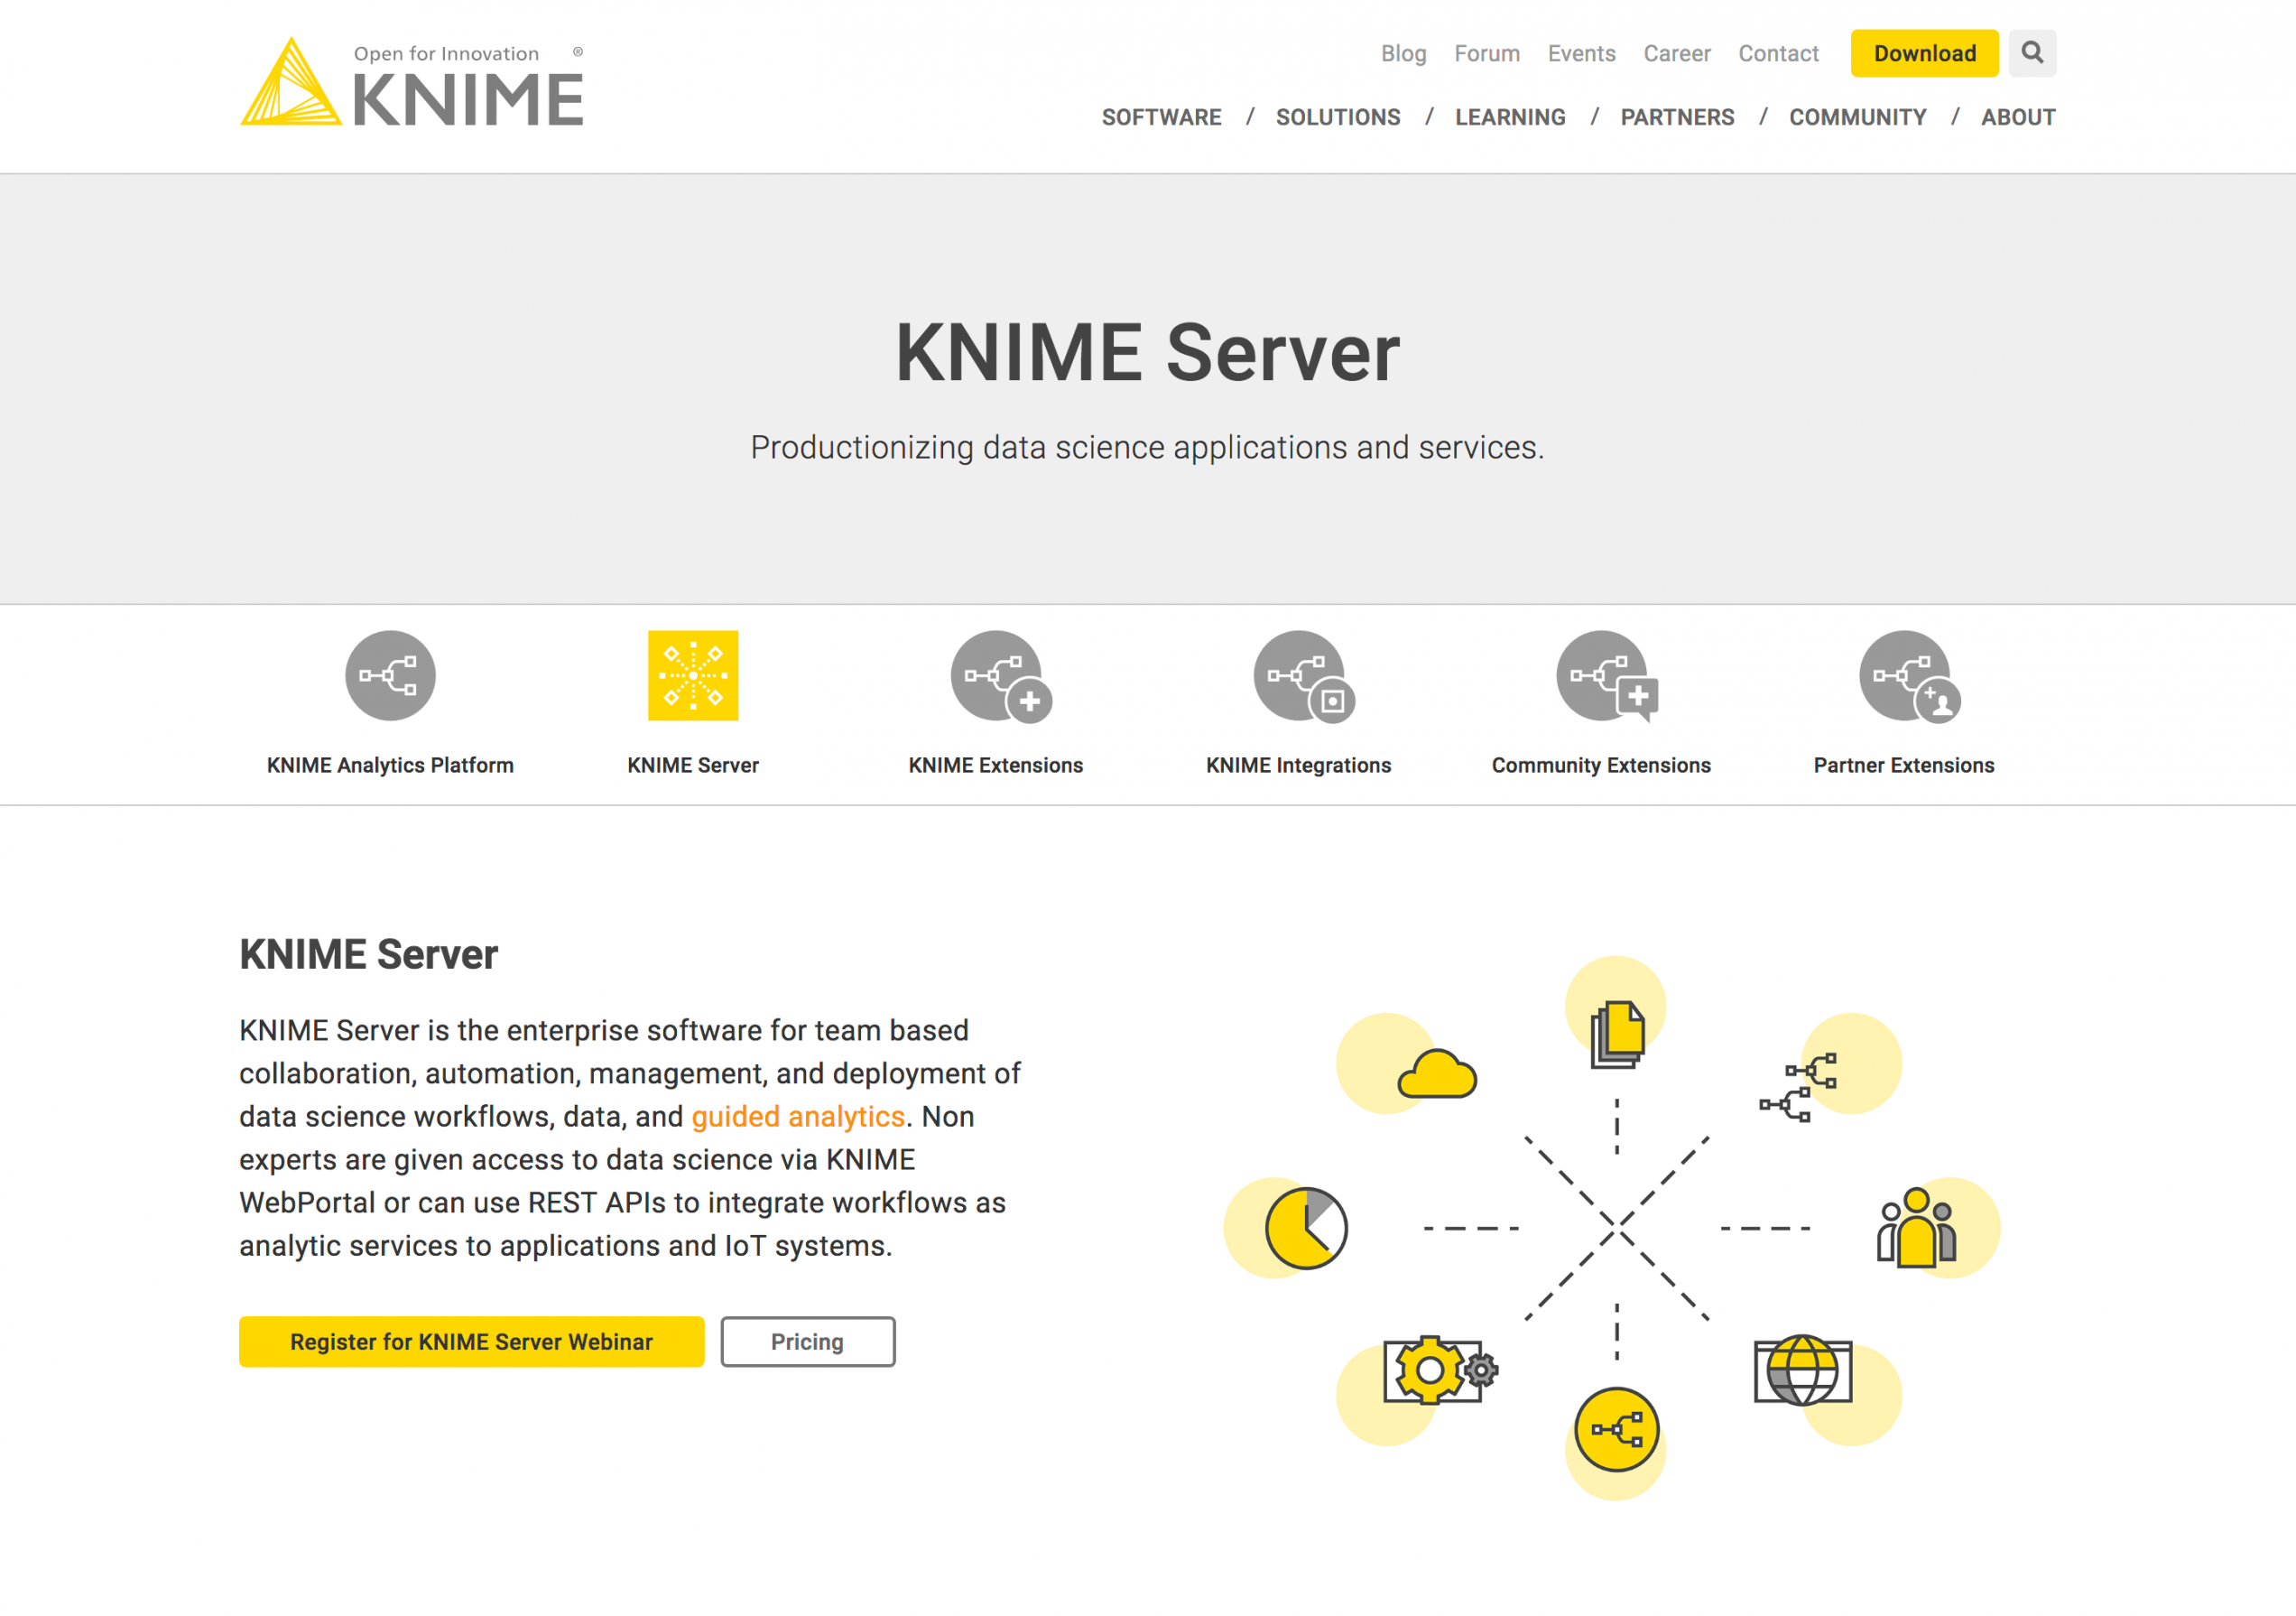Open the KNIME Extensions icon
Image resolution: width=2296 pixels, height=1616 pixels.
click(x=998, y=676)
